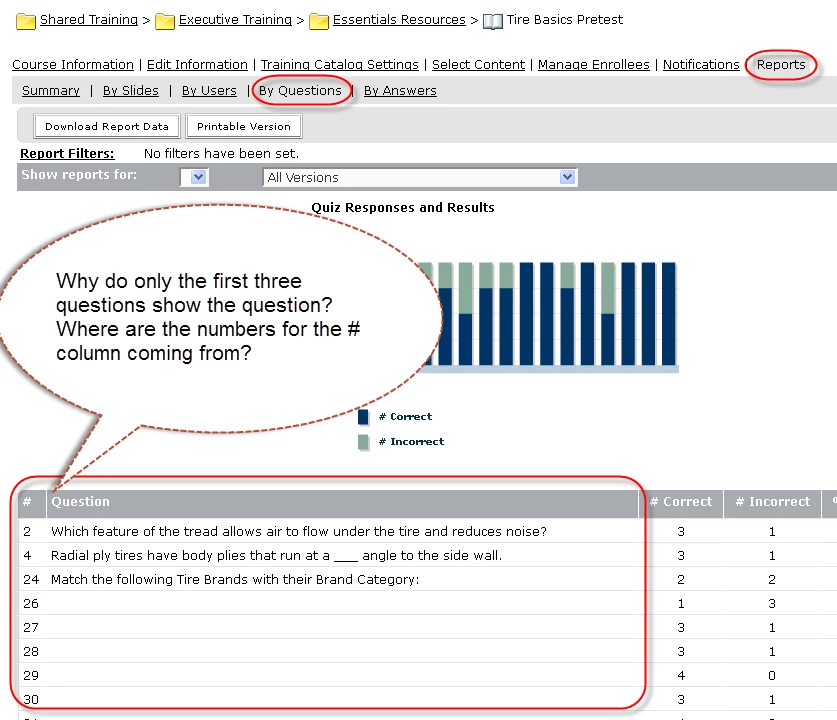Click the Download Report Data button
Viewport: 837px width, 720px height.
point(107,126)
